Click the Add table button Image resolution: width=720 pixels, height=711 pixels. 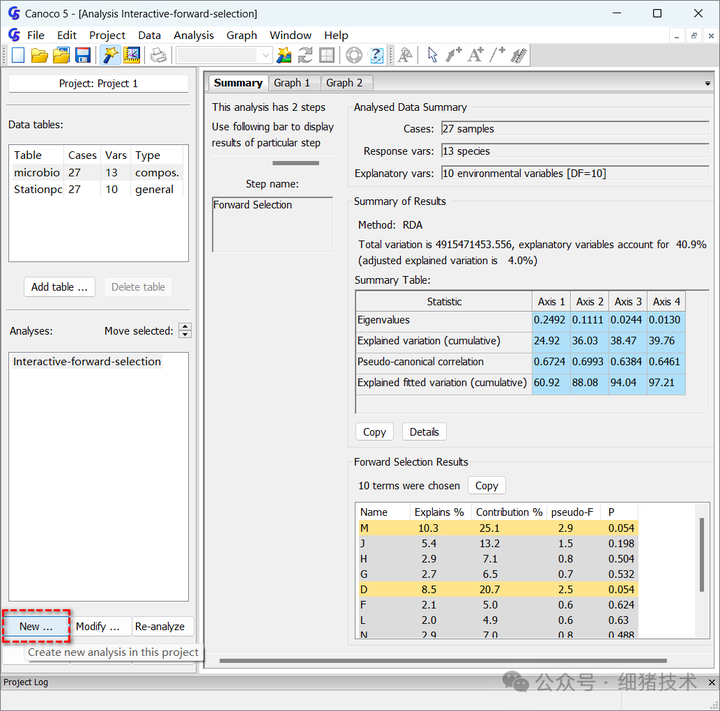coord(59,287)
